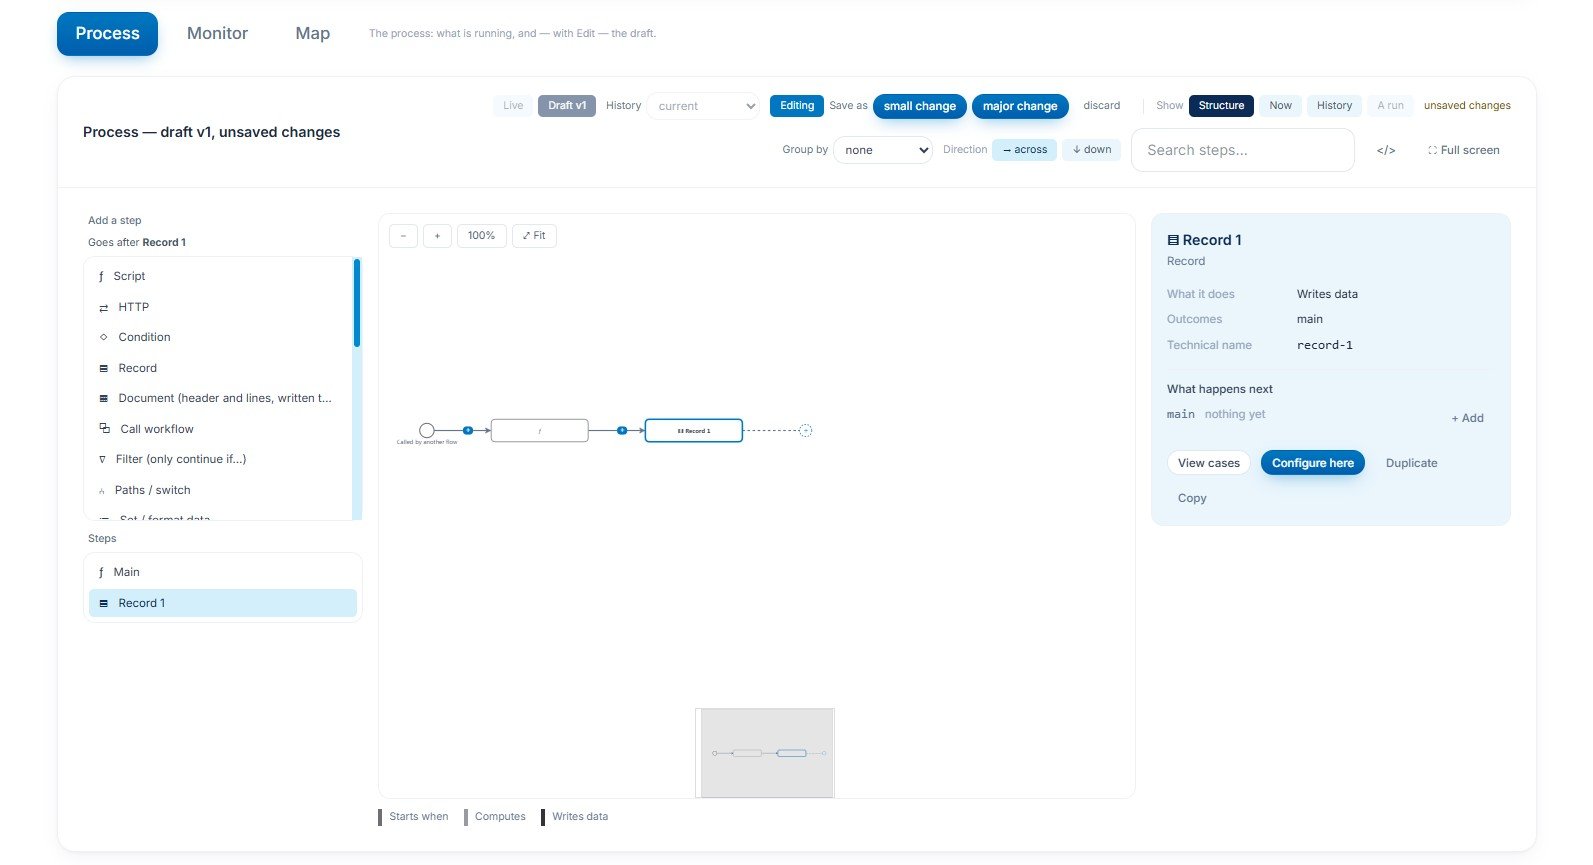Switch to the Map tab
The image size is (1593, 865).
point(312,33)
